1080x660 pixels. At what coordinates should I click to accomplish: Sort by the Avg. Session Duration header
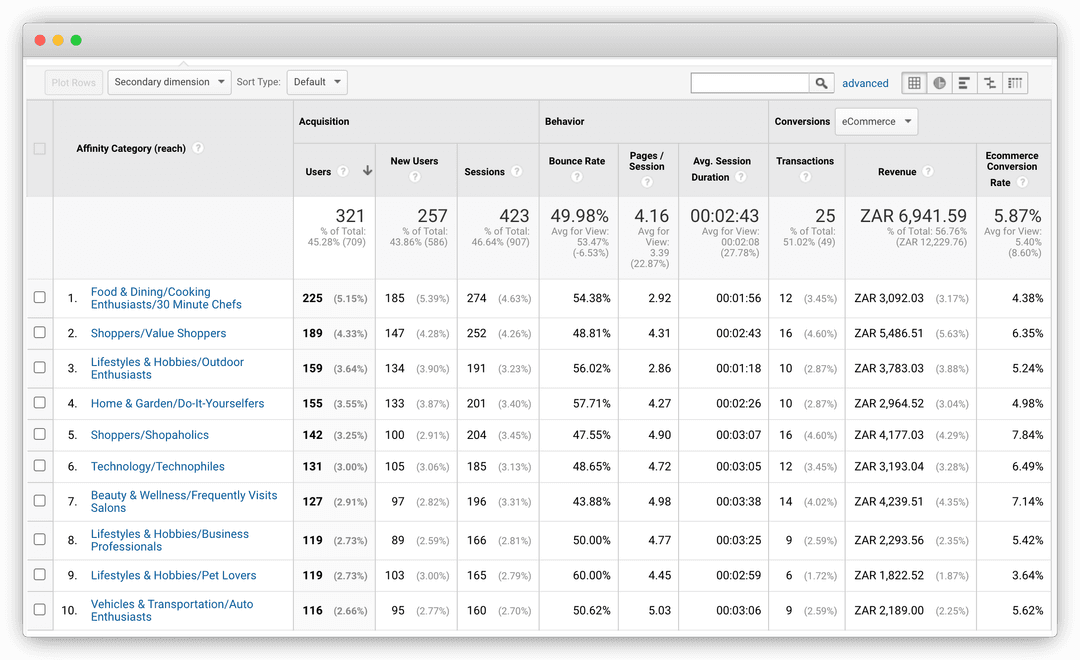(x=721, y=169)
